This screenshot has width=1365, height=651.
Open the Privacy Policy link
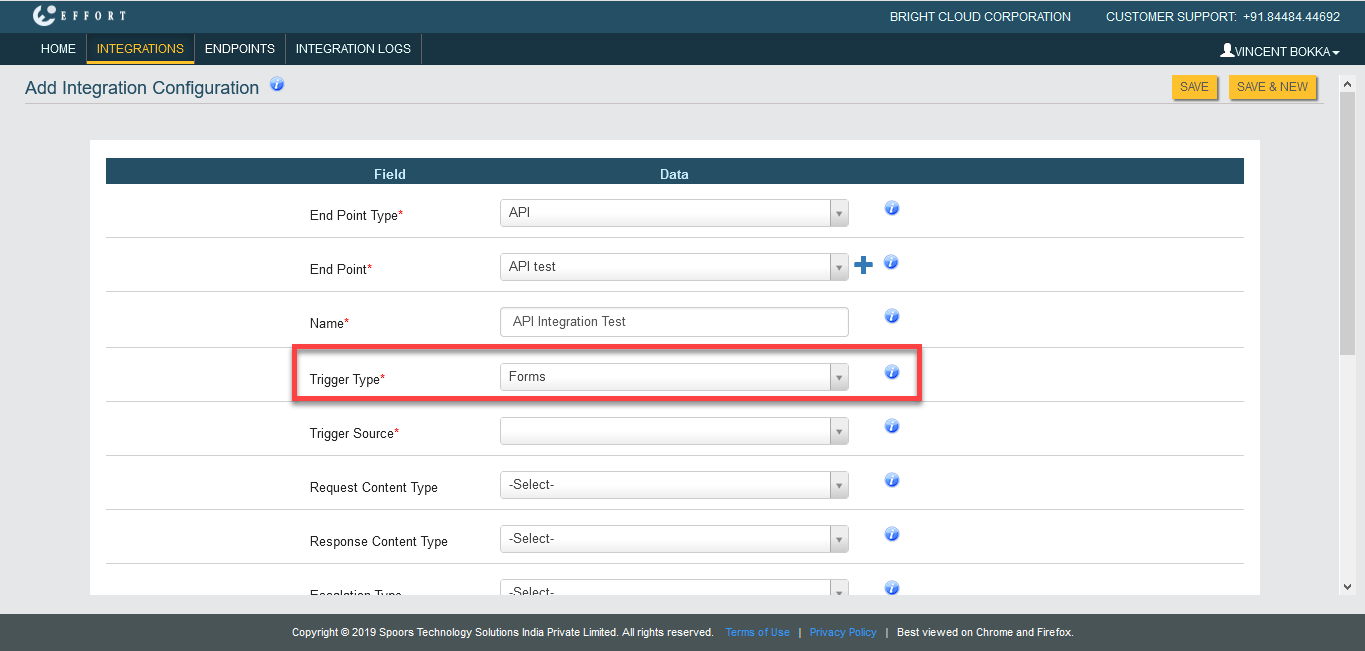pyautogui.click(x=842, y=632)
